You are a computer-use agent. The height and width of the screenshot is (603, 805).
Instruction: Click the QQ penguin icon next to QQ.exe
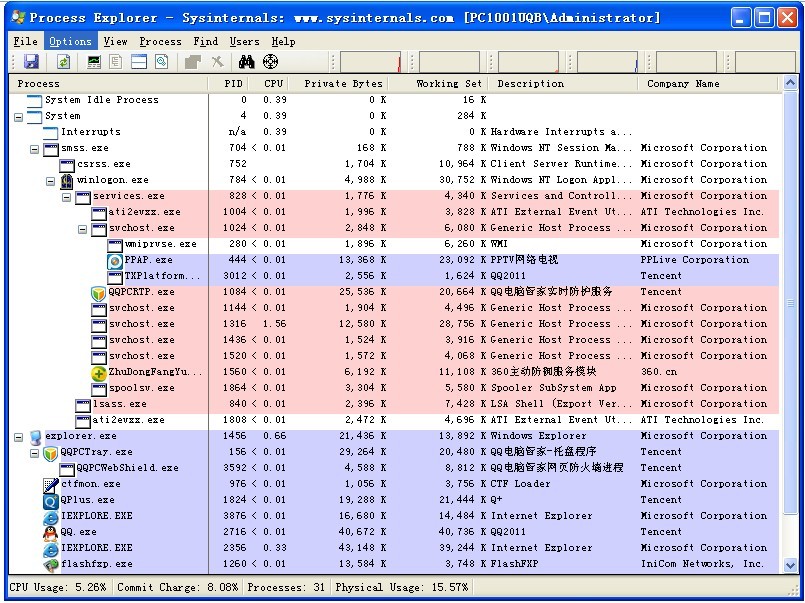tap(51, 532)
